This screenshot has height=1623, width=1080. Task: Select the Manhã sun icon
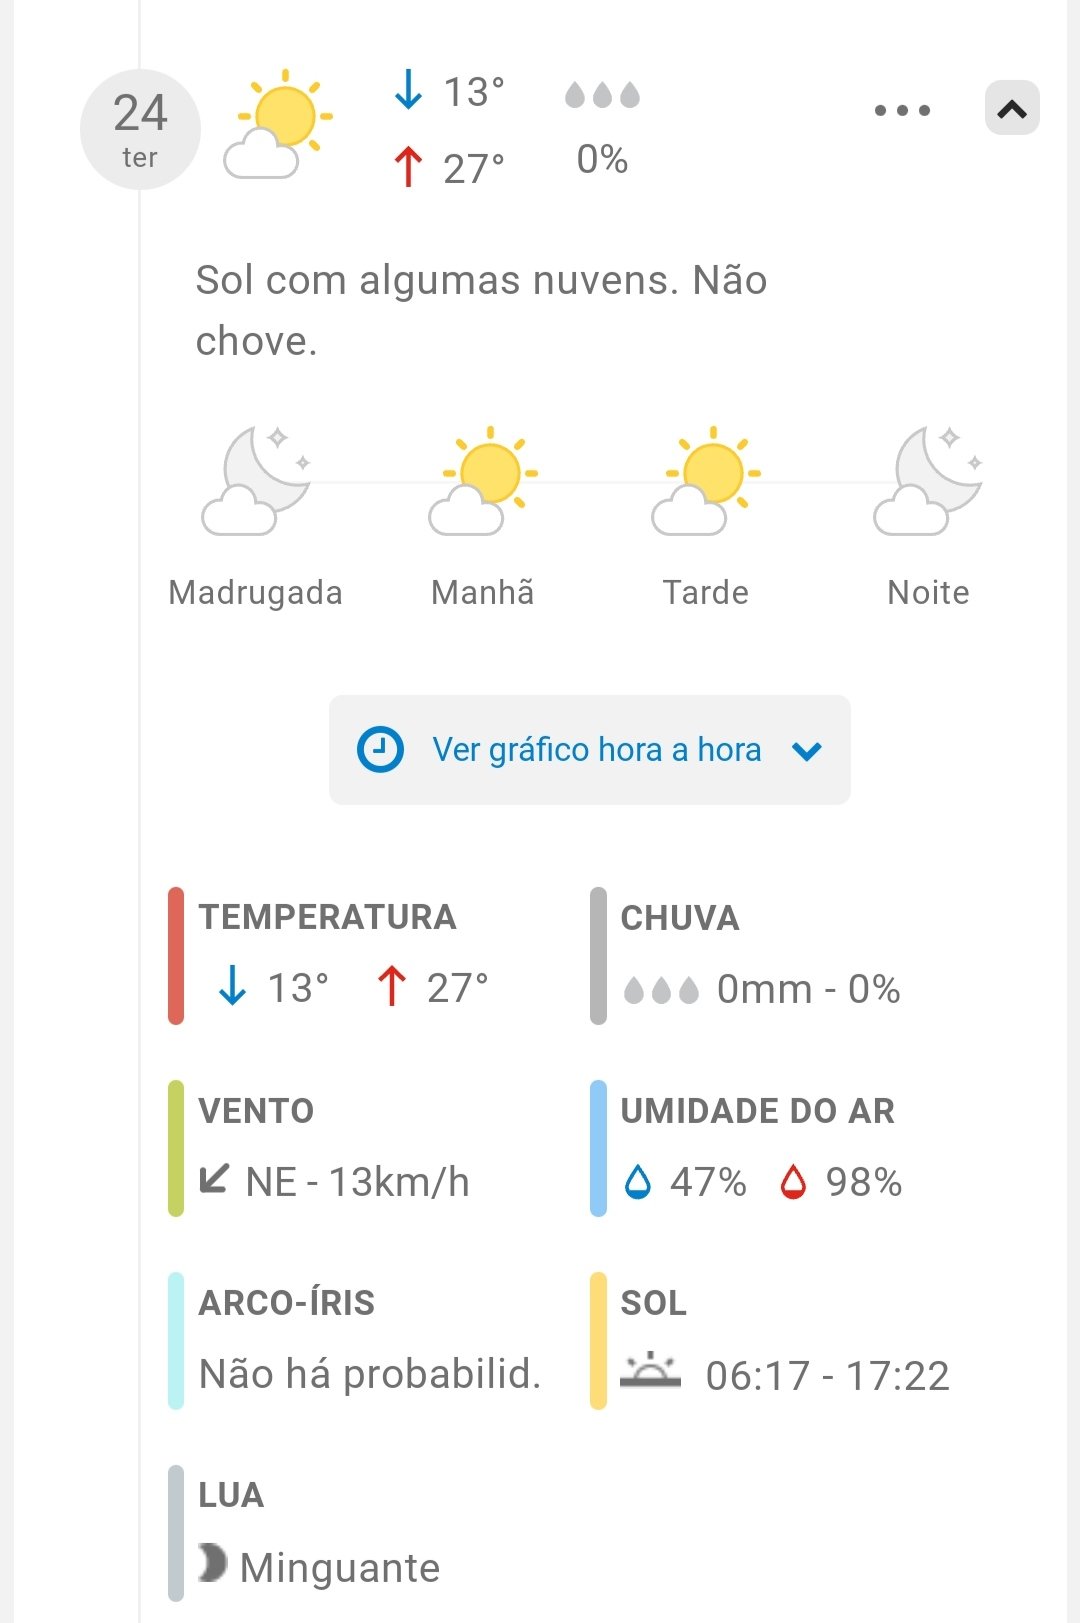[x=483, y=481]
